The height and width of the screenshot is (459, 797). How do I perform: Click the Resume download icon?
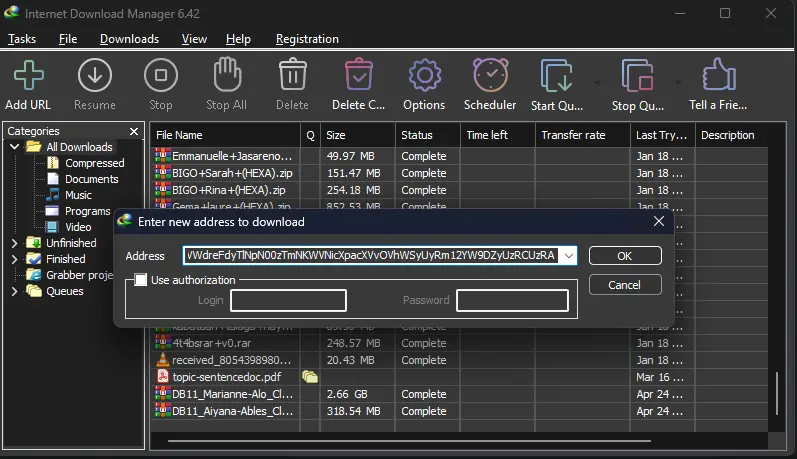pos(95,75)
